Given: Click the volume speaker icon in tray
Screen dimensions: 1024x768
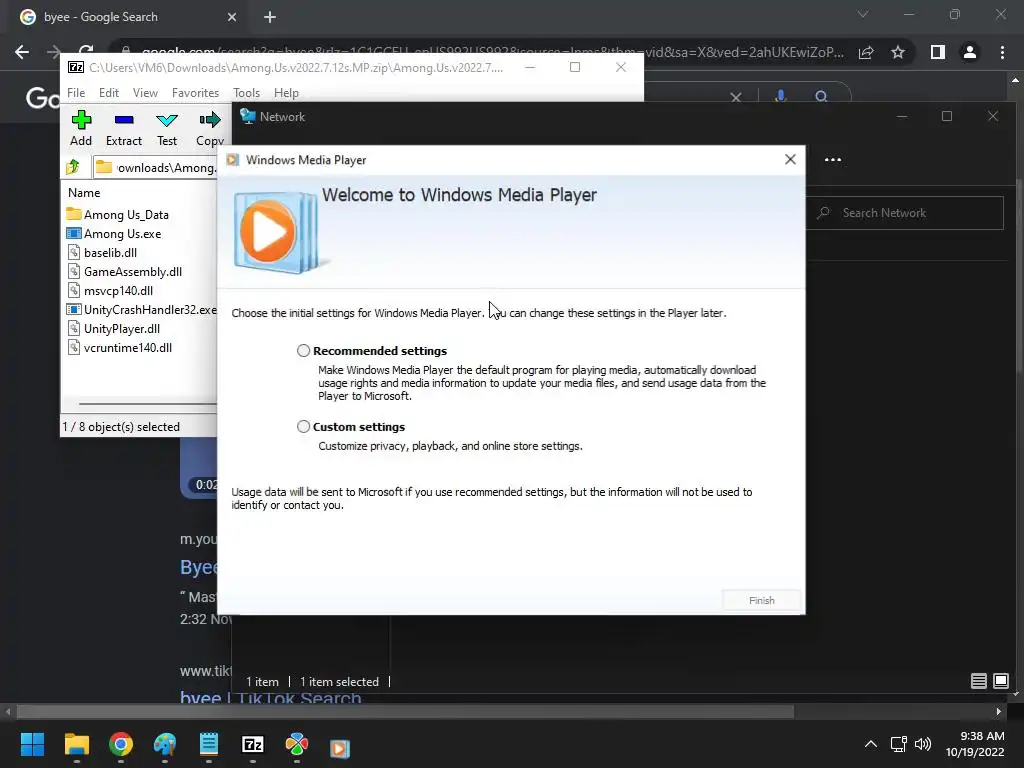Looking at the screenshot, I should tap(923, 744).
